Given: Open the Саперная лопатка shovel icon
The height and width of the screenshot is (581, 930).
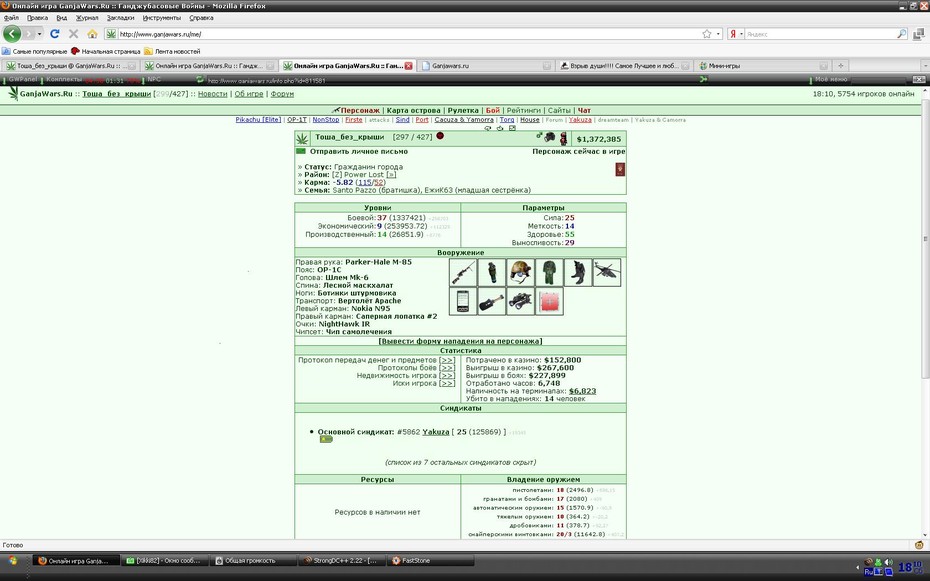Looking at the screenshot, I should [x=492, y=301].
